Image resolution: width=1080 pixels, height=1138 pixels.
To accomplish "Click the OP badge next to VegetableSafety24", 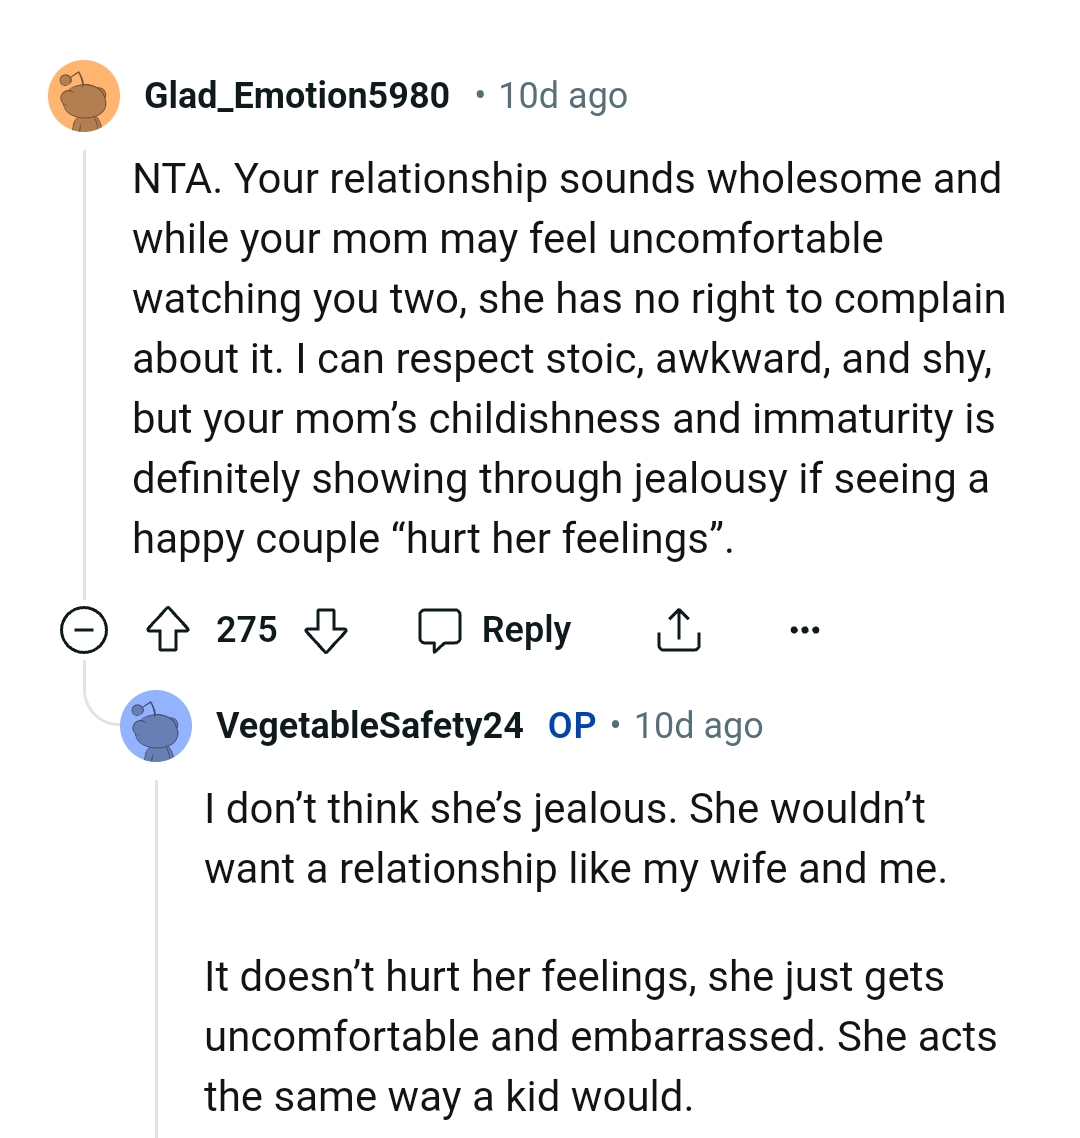I will [570, 725].
